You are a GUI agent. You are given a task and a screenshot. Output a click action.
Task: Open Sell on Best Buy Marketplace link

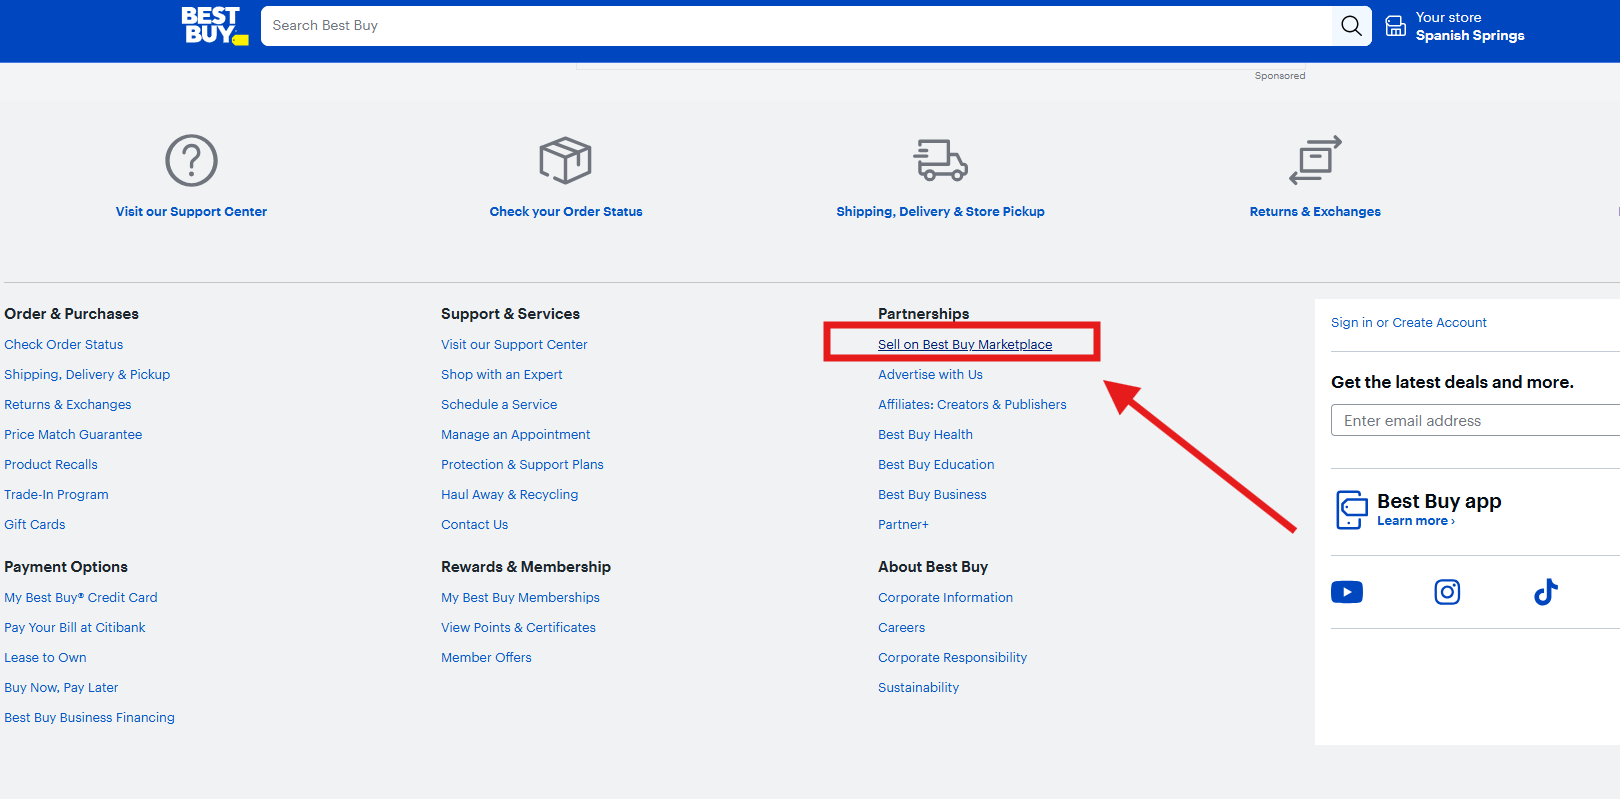965,344
